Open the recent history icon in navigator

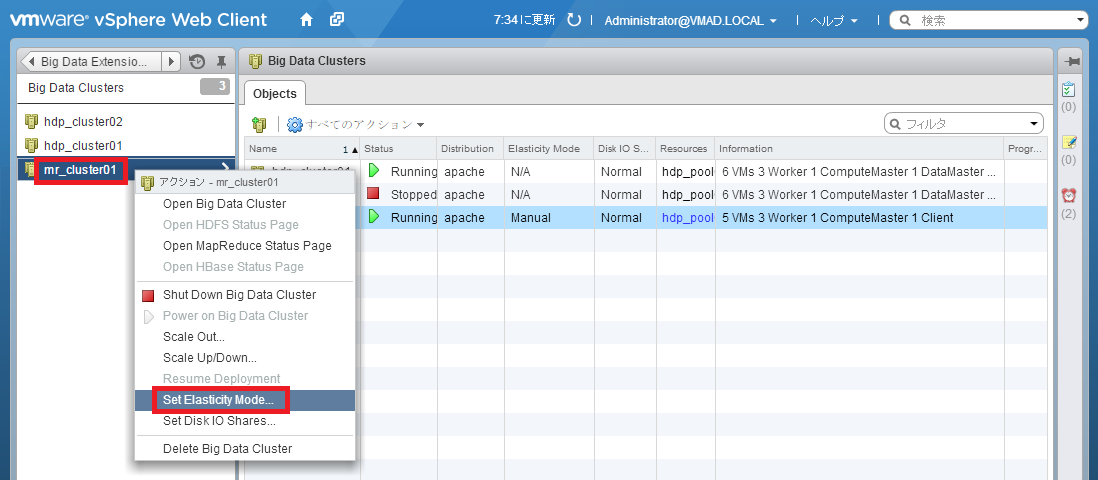click(x=197, y=62)
